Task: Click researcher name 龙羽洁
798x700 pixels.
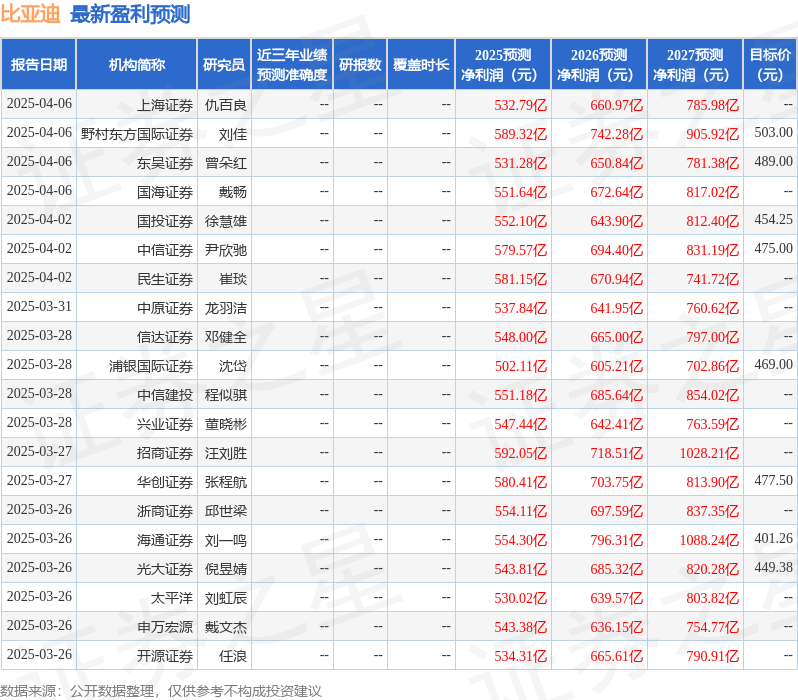Action: point(225,309)
